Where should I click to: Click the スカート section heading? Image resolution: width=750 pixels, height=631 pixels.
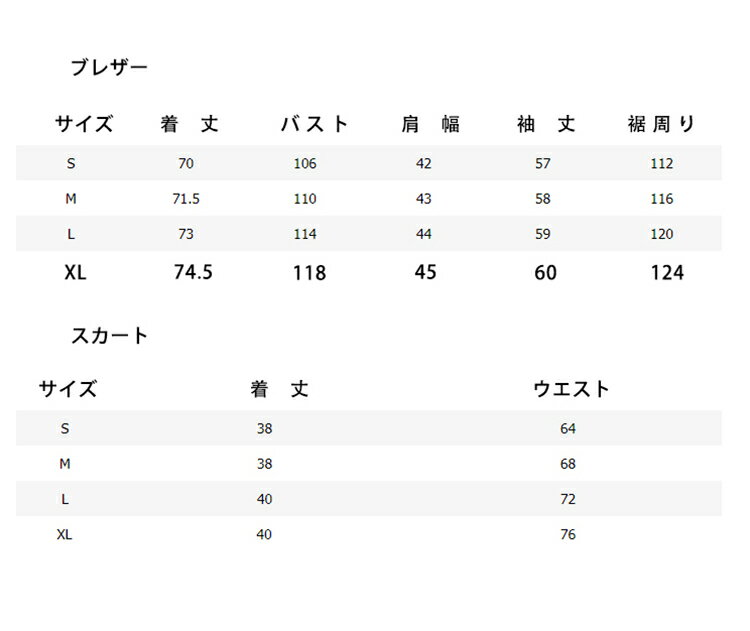click(x=109, y=336)
